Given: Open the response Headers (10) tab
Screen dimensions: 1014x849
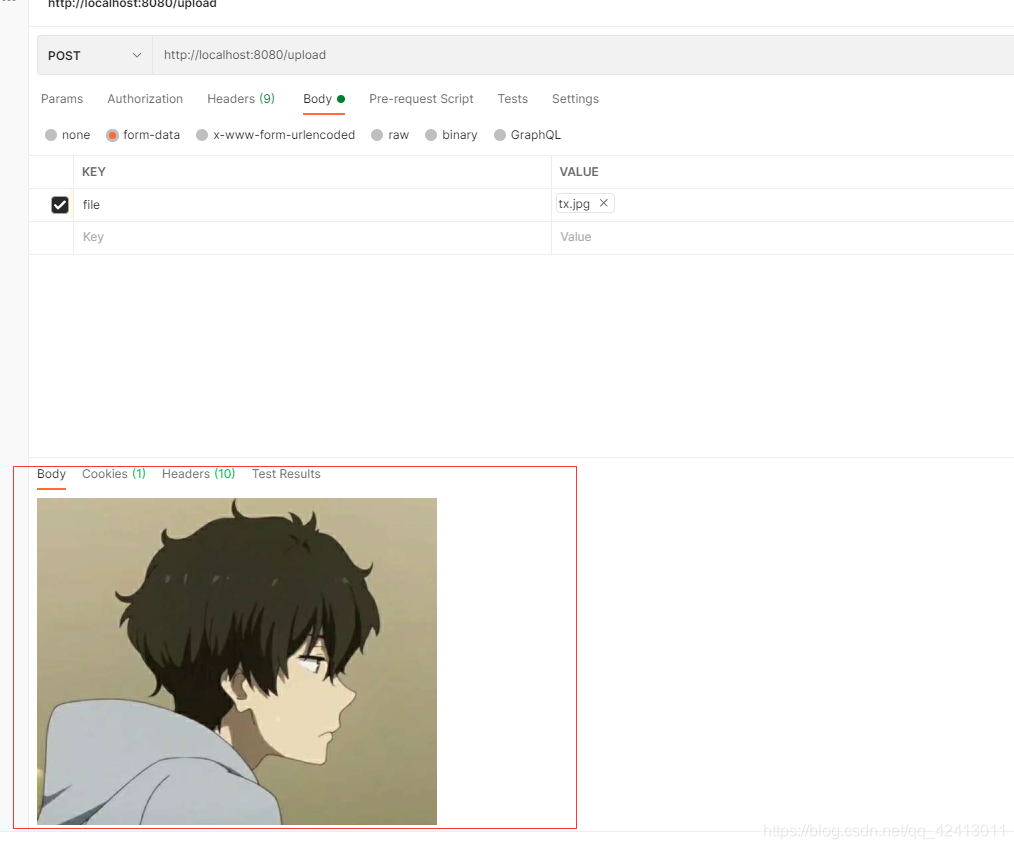Looking at the screenshot, I should [199, 474].
